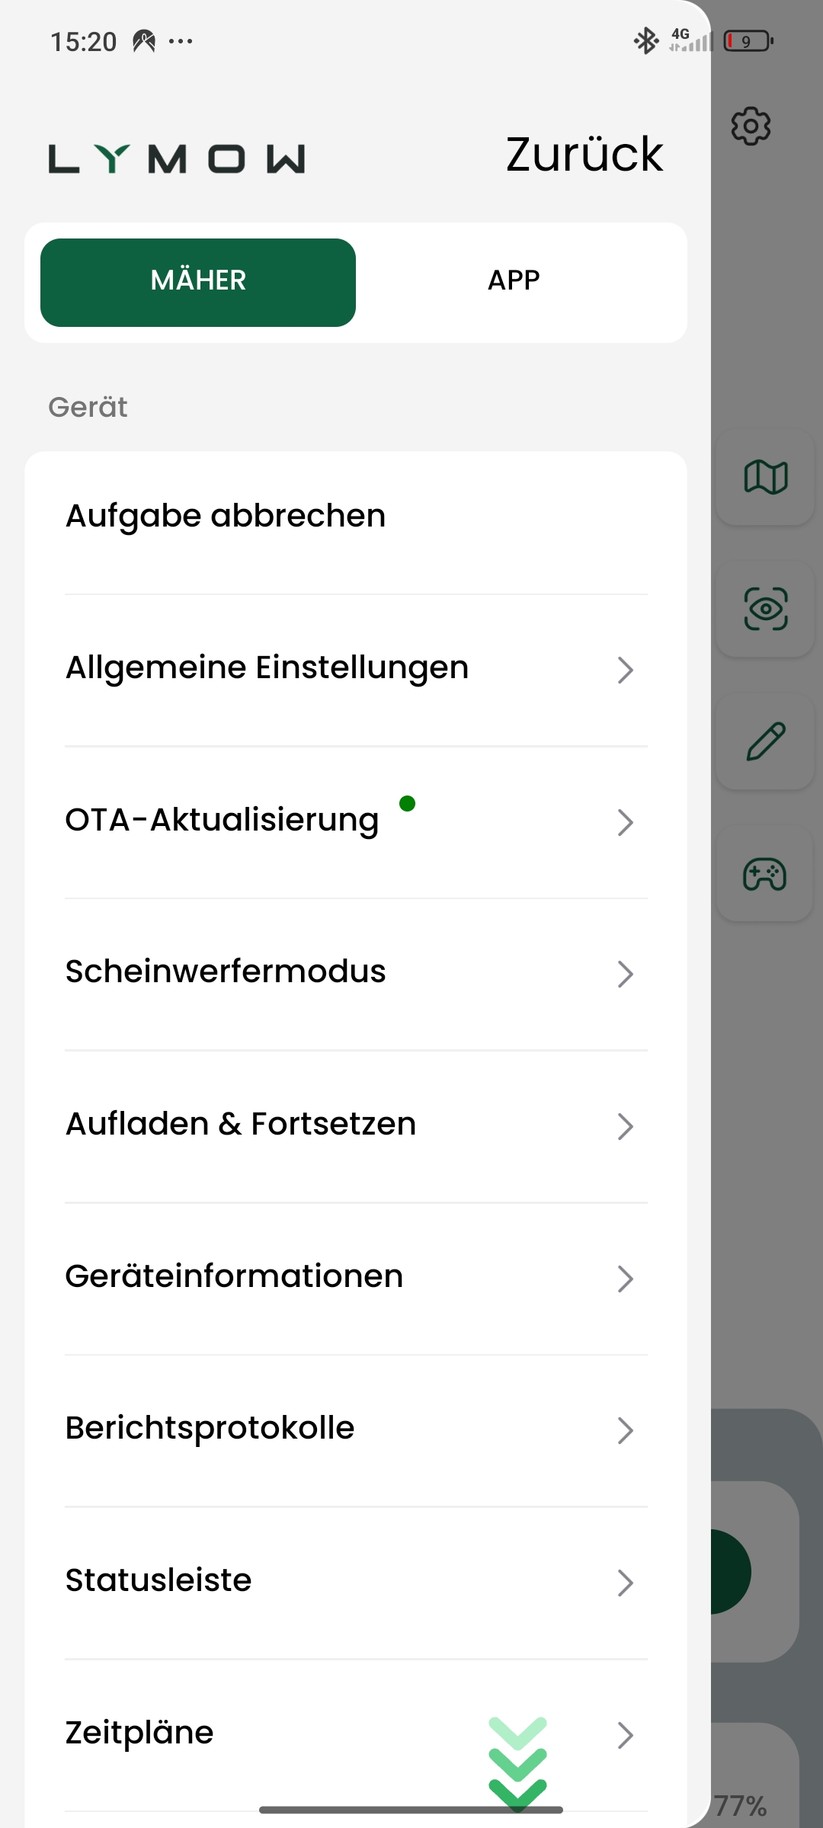Open Berichtsprotokolle entry
This screenshot has width=823, height=1828.
coord(210,1428)
